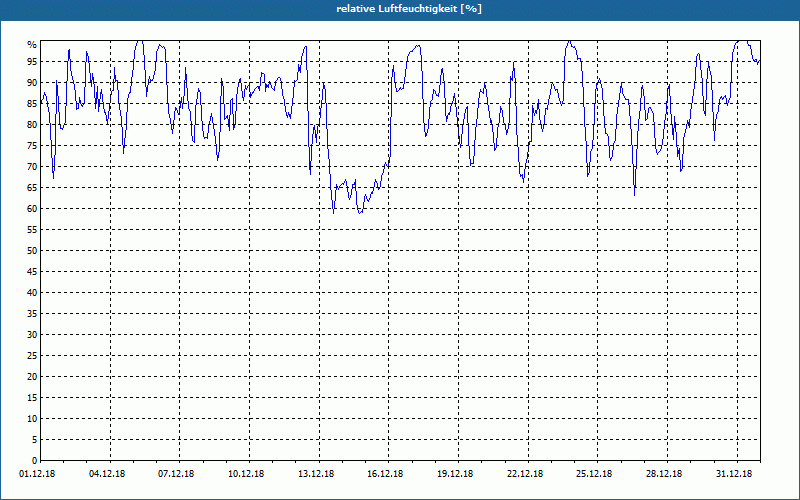Select the x-axis date label 19.12.18
Screen dimensions: 800x500
tap(455, 474)
